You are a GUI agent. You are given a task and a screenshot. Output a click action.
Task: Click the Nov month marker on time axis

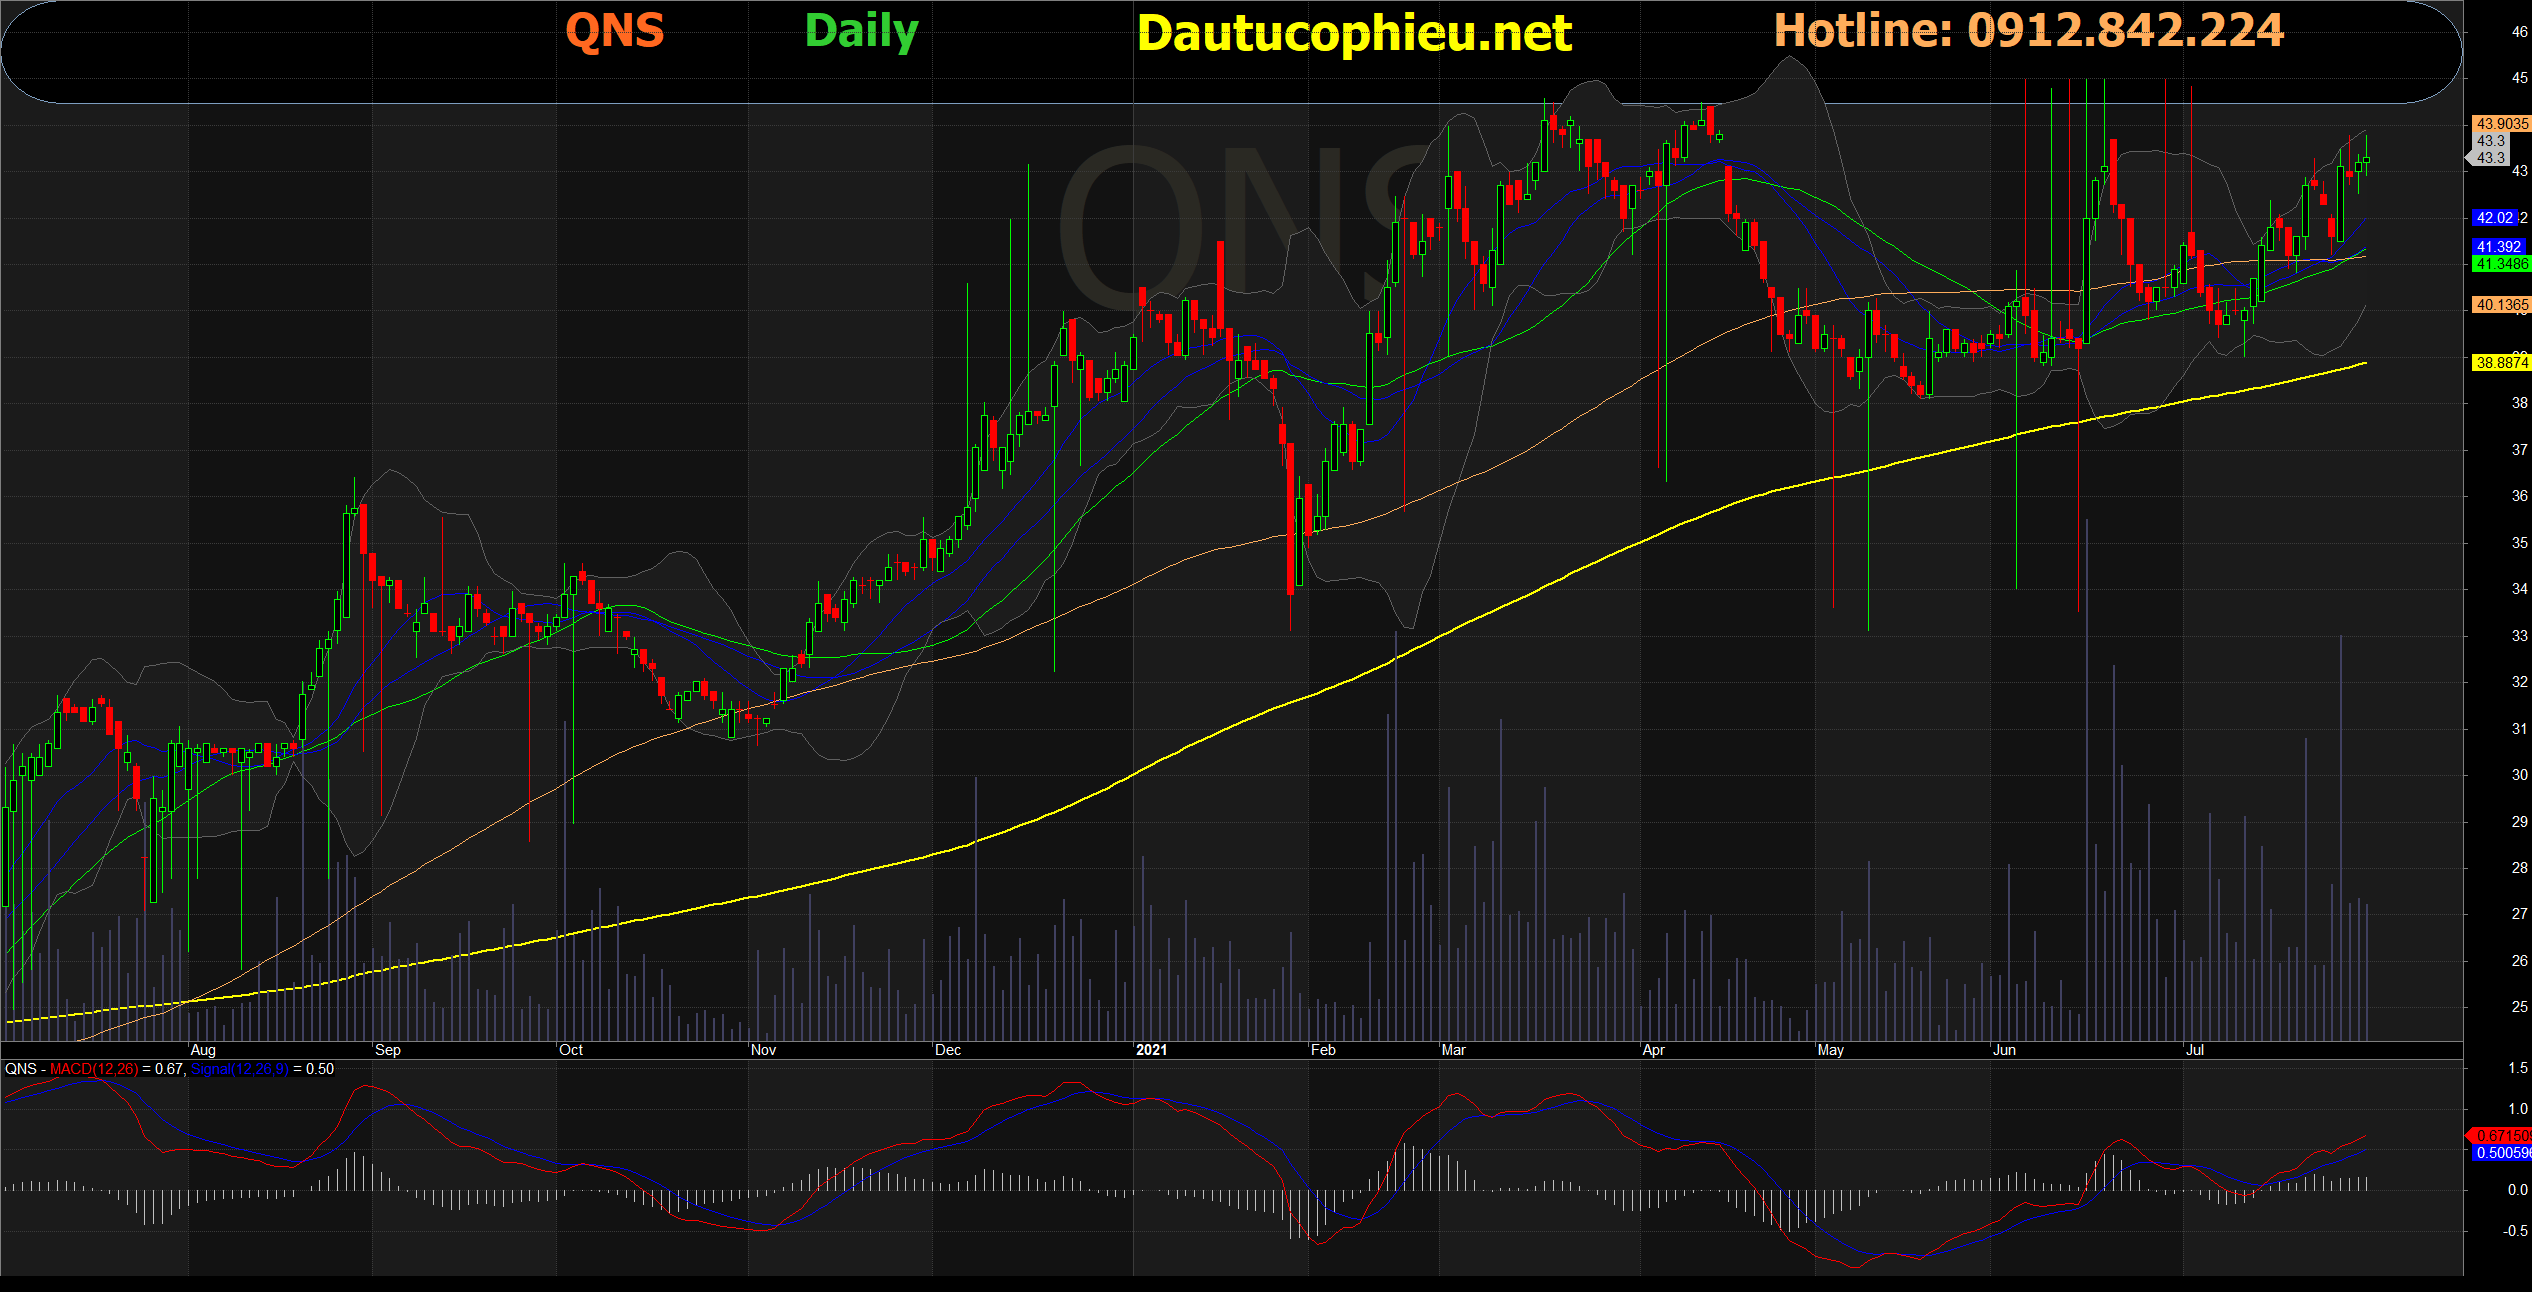click(x=763, y=1050)
